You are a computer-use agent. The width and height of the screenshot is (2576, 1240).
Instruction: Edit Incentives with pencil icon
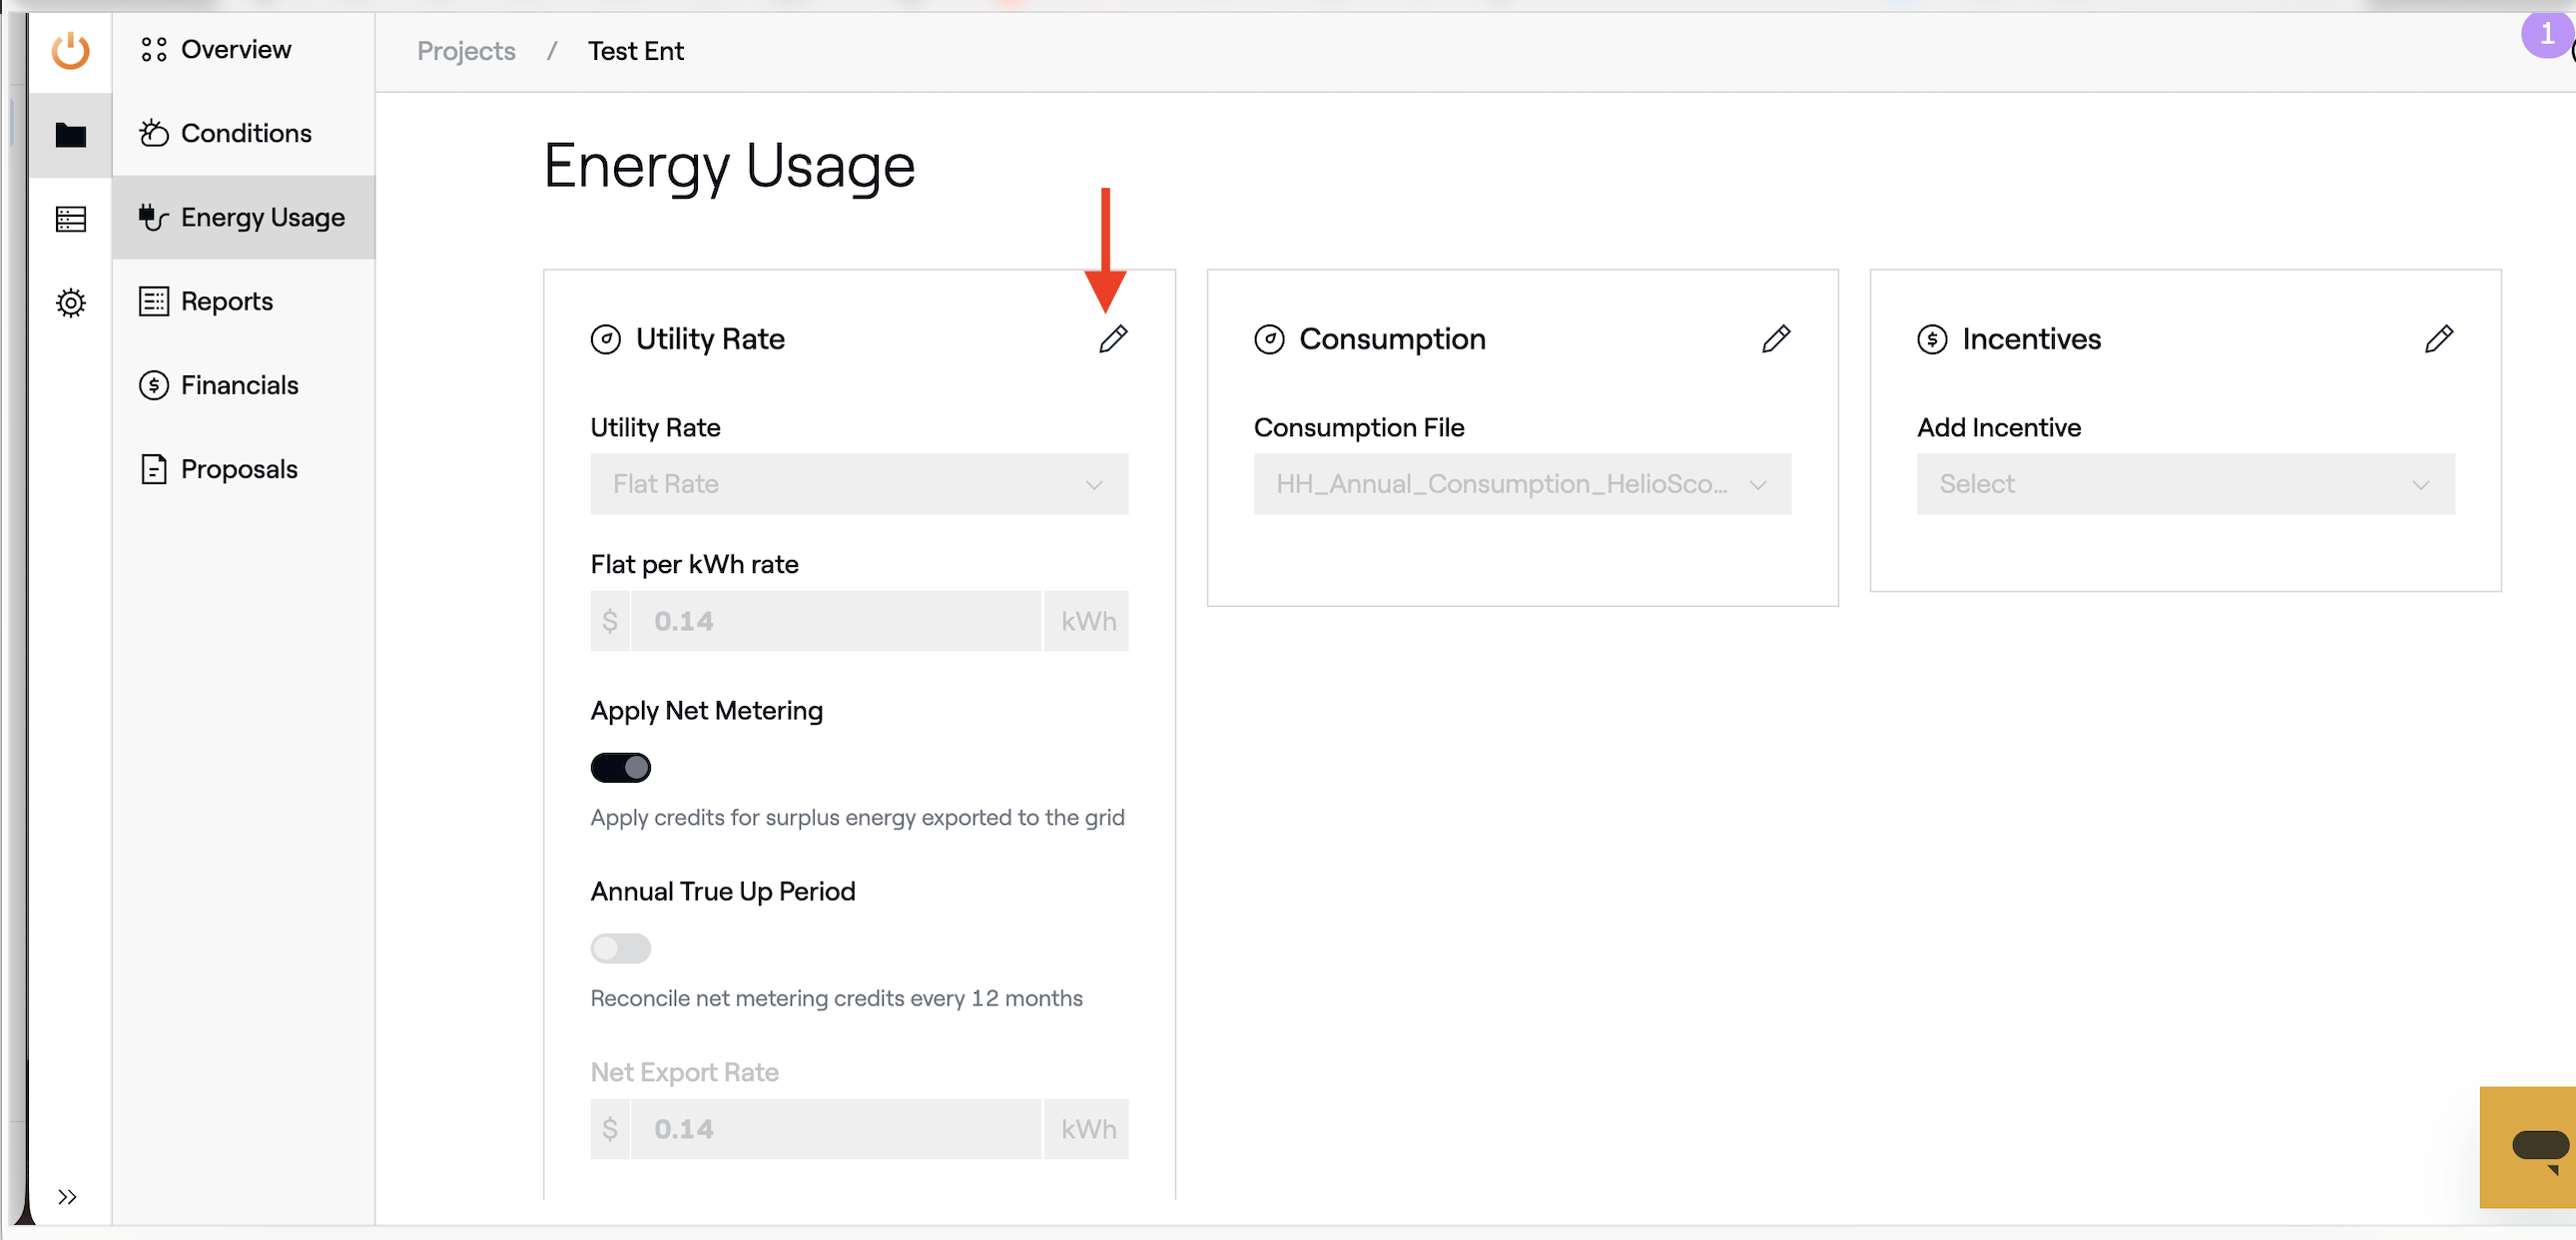pos(2438,339)
